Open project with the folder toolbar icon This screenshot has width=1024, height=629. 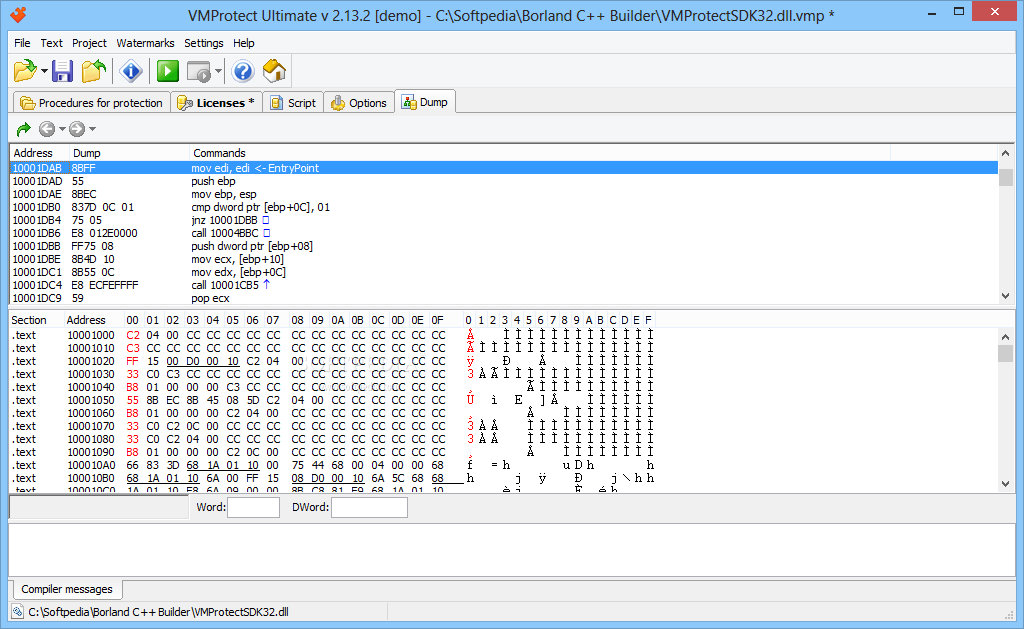25,71
